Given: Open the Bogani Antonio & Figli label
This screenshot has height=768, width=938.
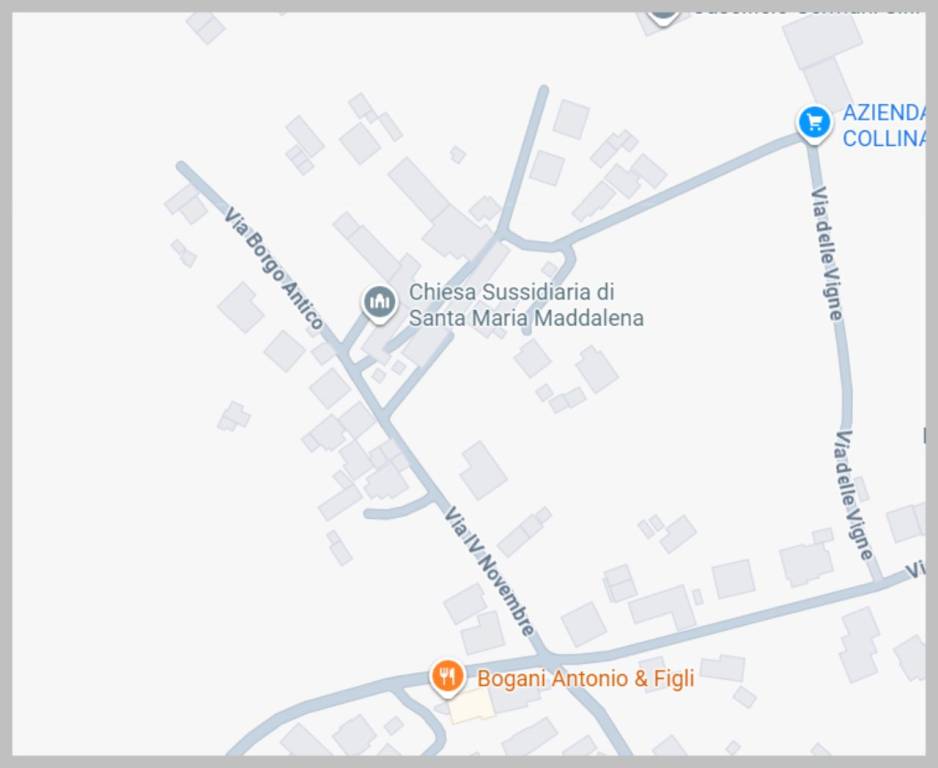Looking at the screenshot, I should (586, 679).
